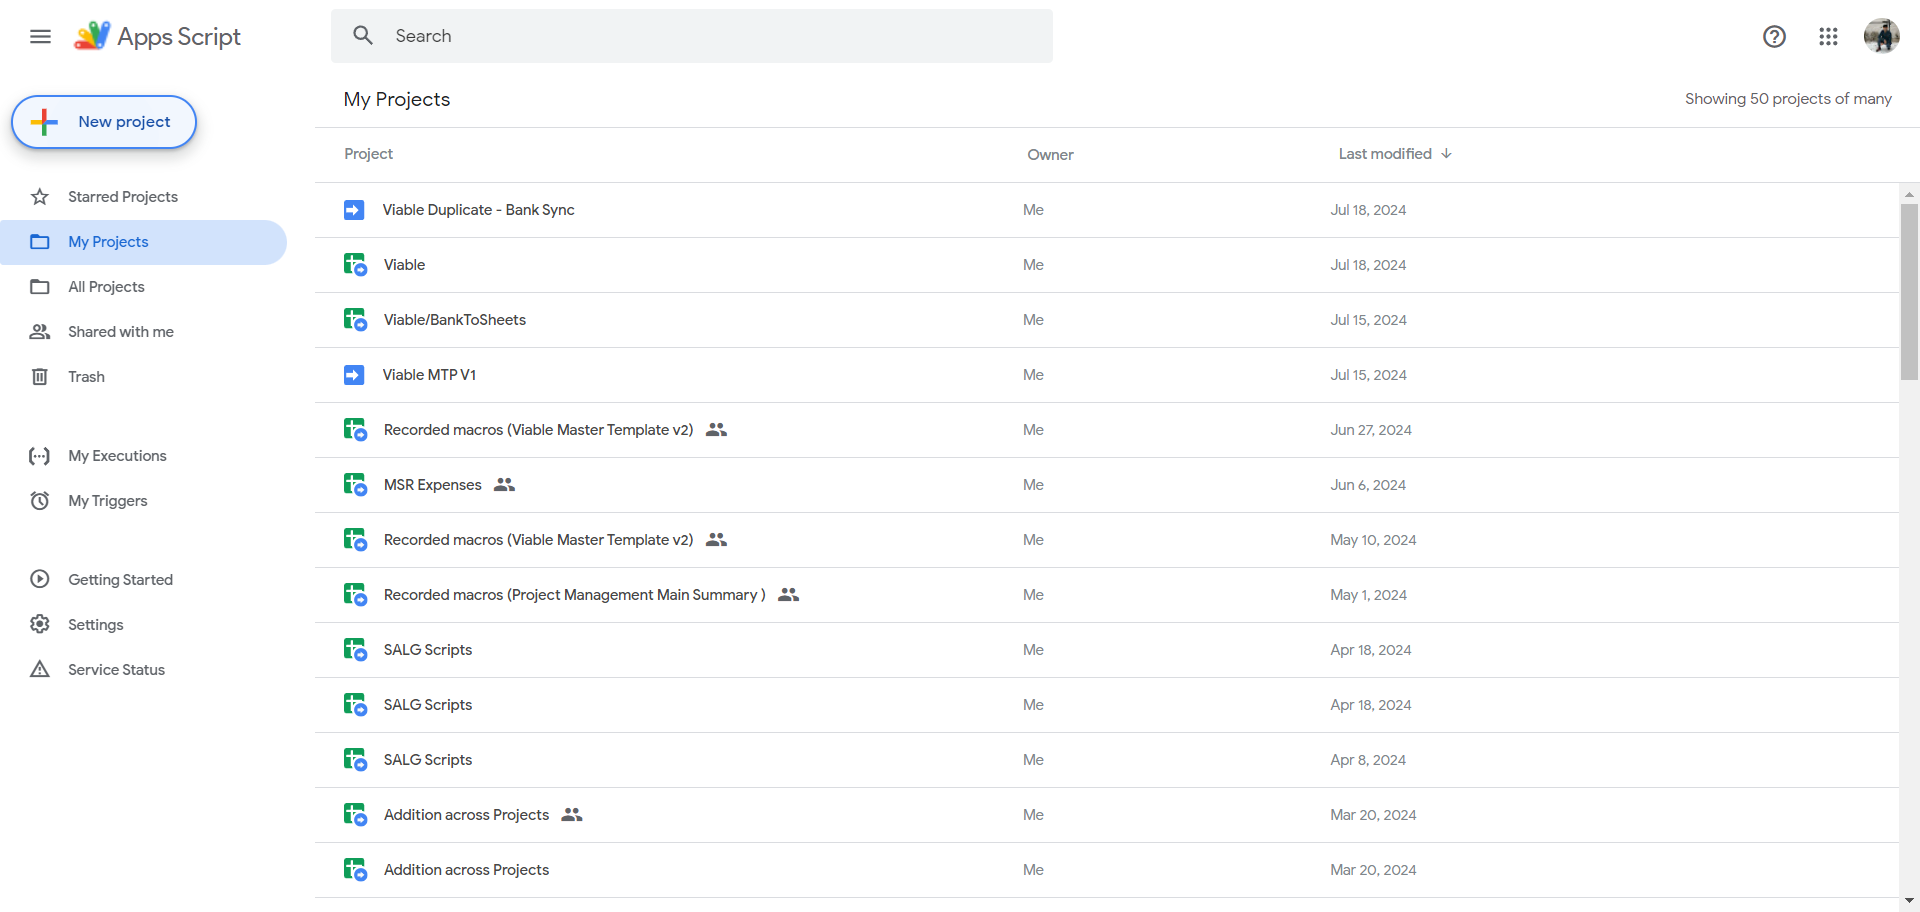Click the SALG Scripts row dated Apr 8, 2024
This screenshot has height=912, width=1920.
(x=1107, y=760)
